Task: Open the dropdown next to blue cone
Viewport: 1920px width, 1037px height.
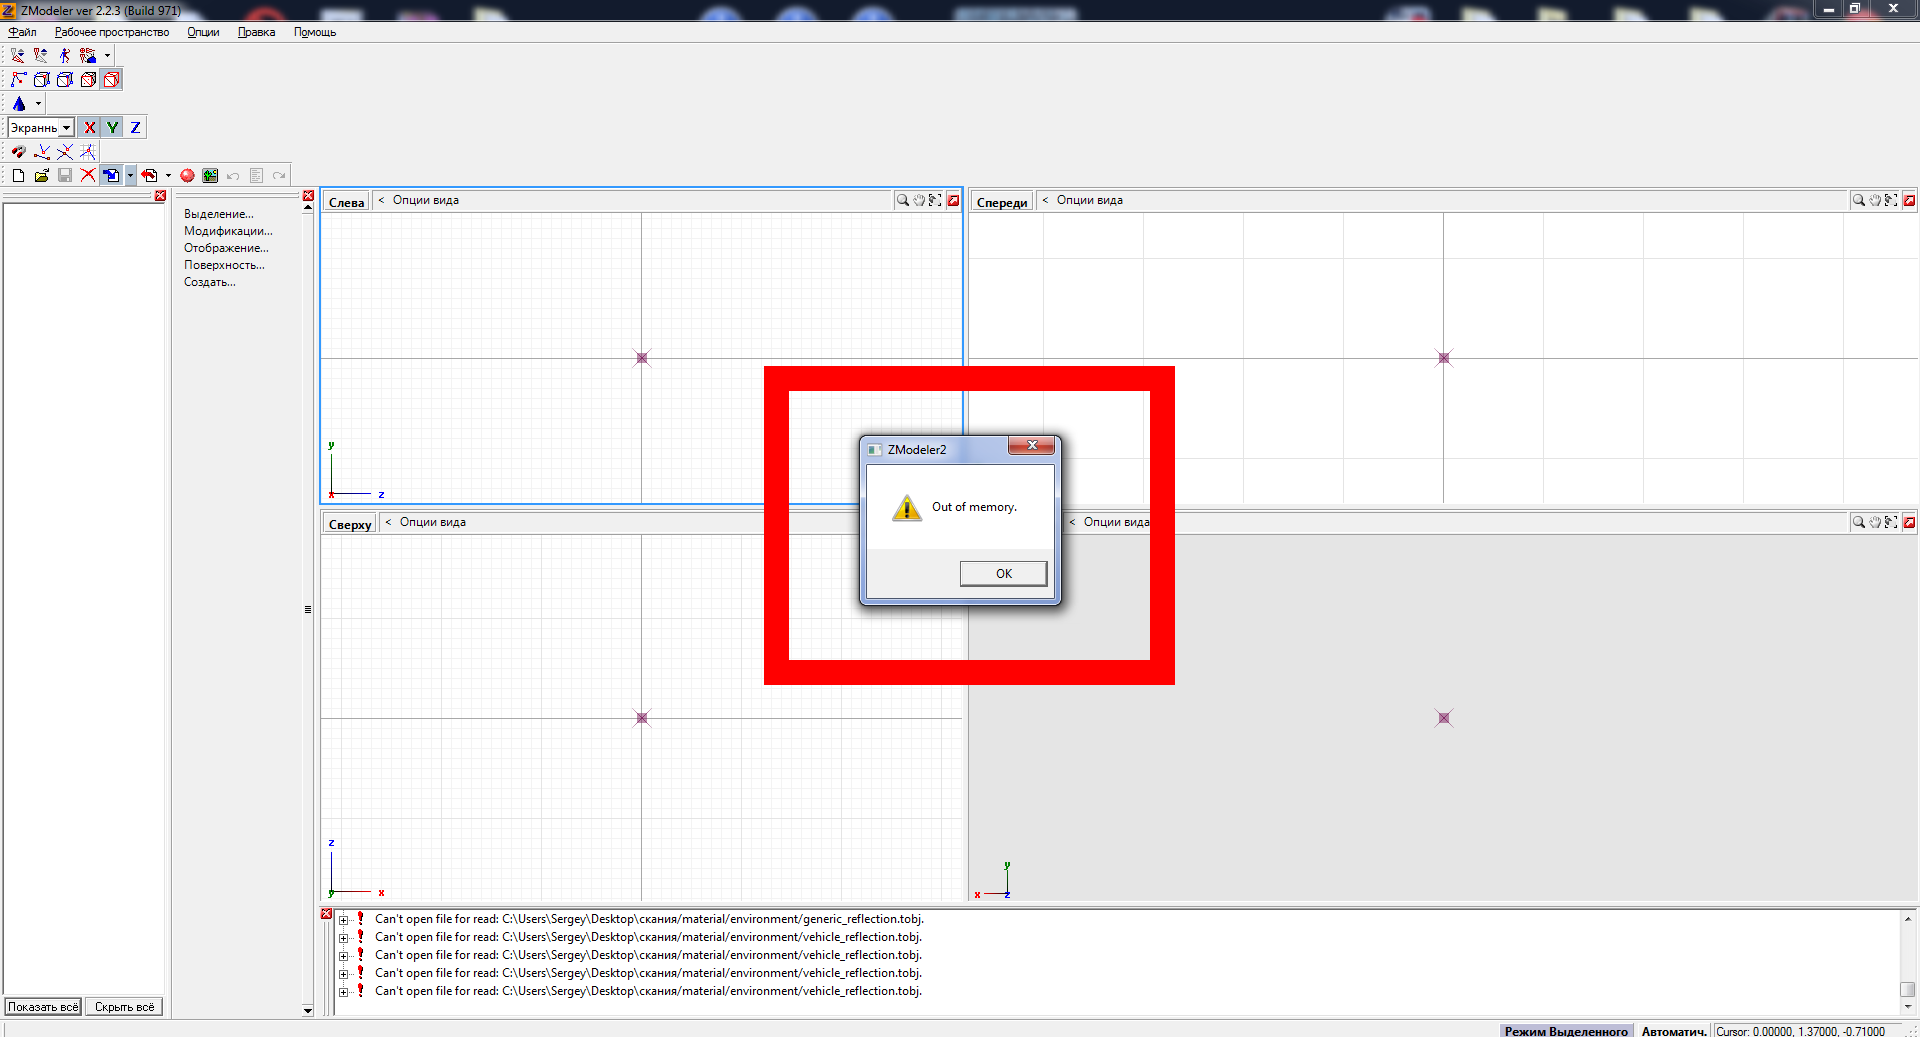Action: pos(38,103)
